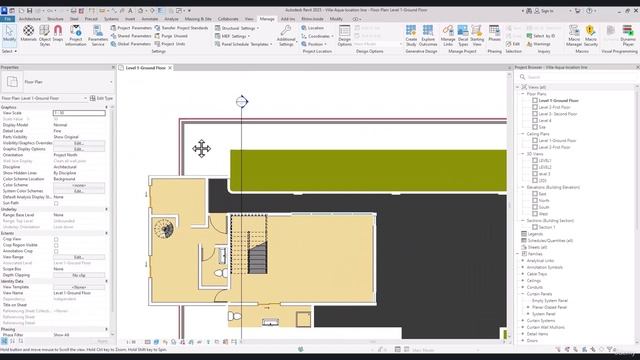Toggle the Crop View checkbox
The width and height of the screenshot is (640, 360).
[56, 239]
